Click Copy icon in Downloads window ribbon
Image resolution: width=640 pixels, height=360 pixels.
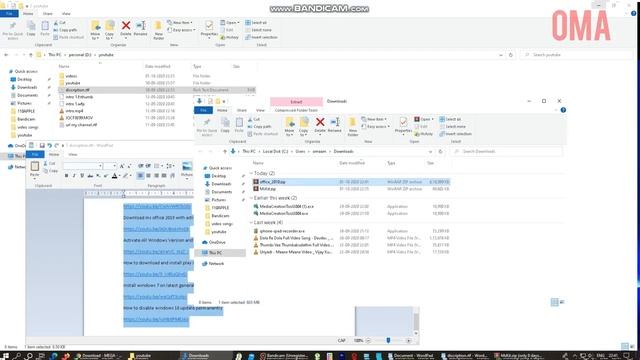tap(225, 125)
